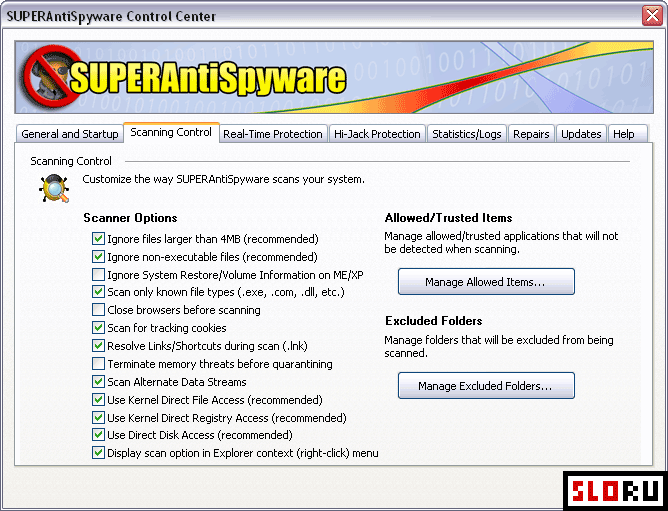Click 'Manage allowed/trusted applications' description text
The image size is (668, 511).
pos(501,243)
